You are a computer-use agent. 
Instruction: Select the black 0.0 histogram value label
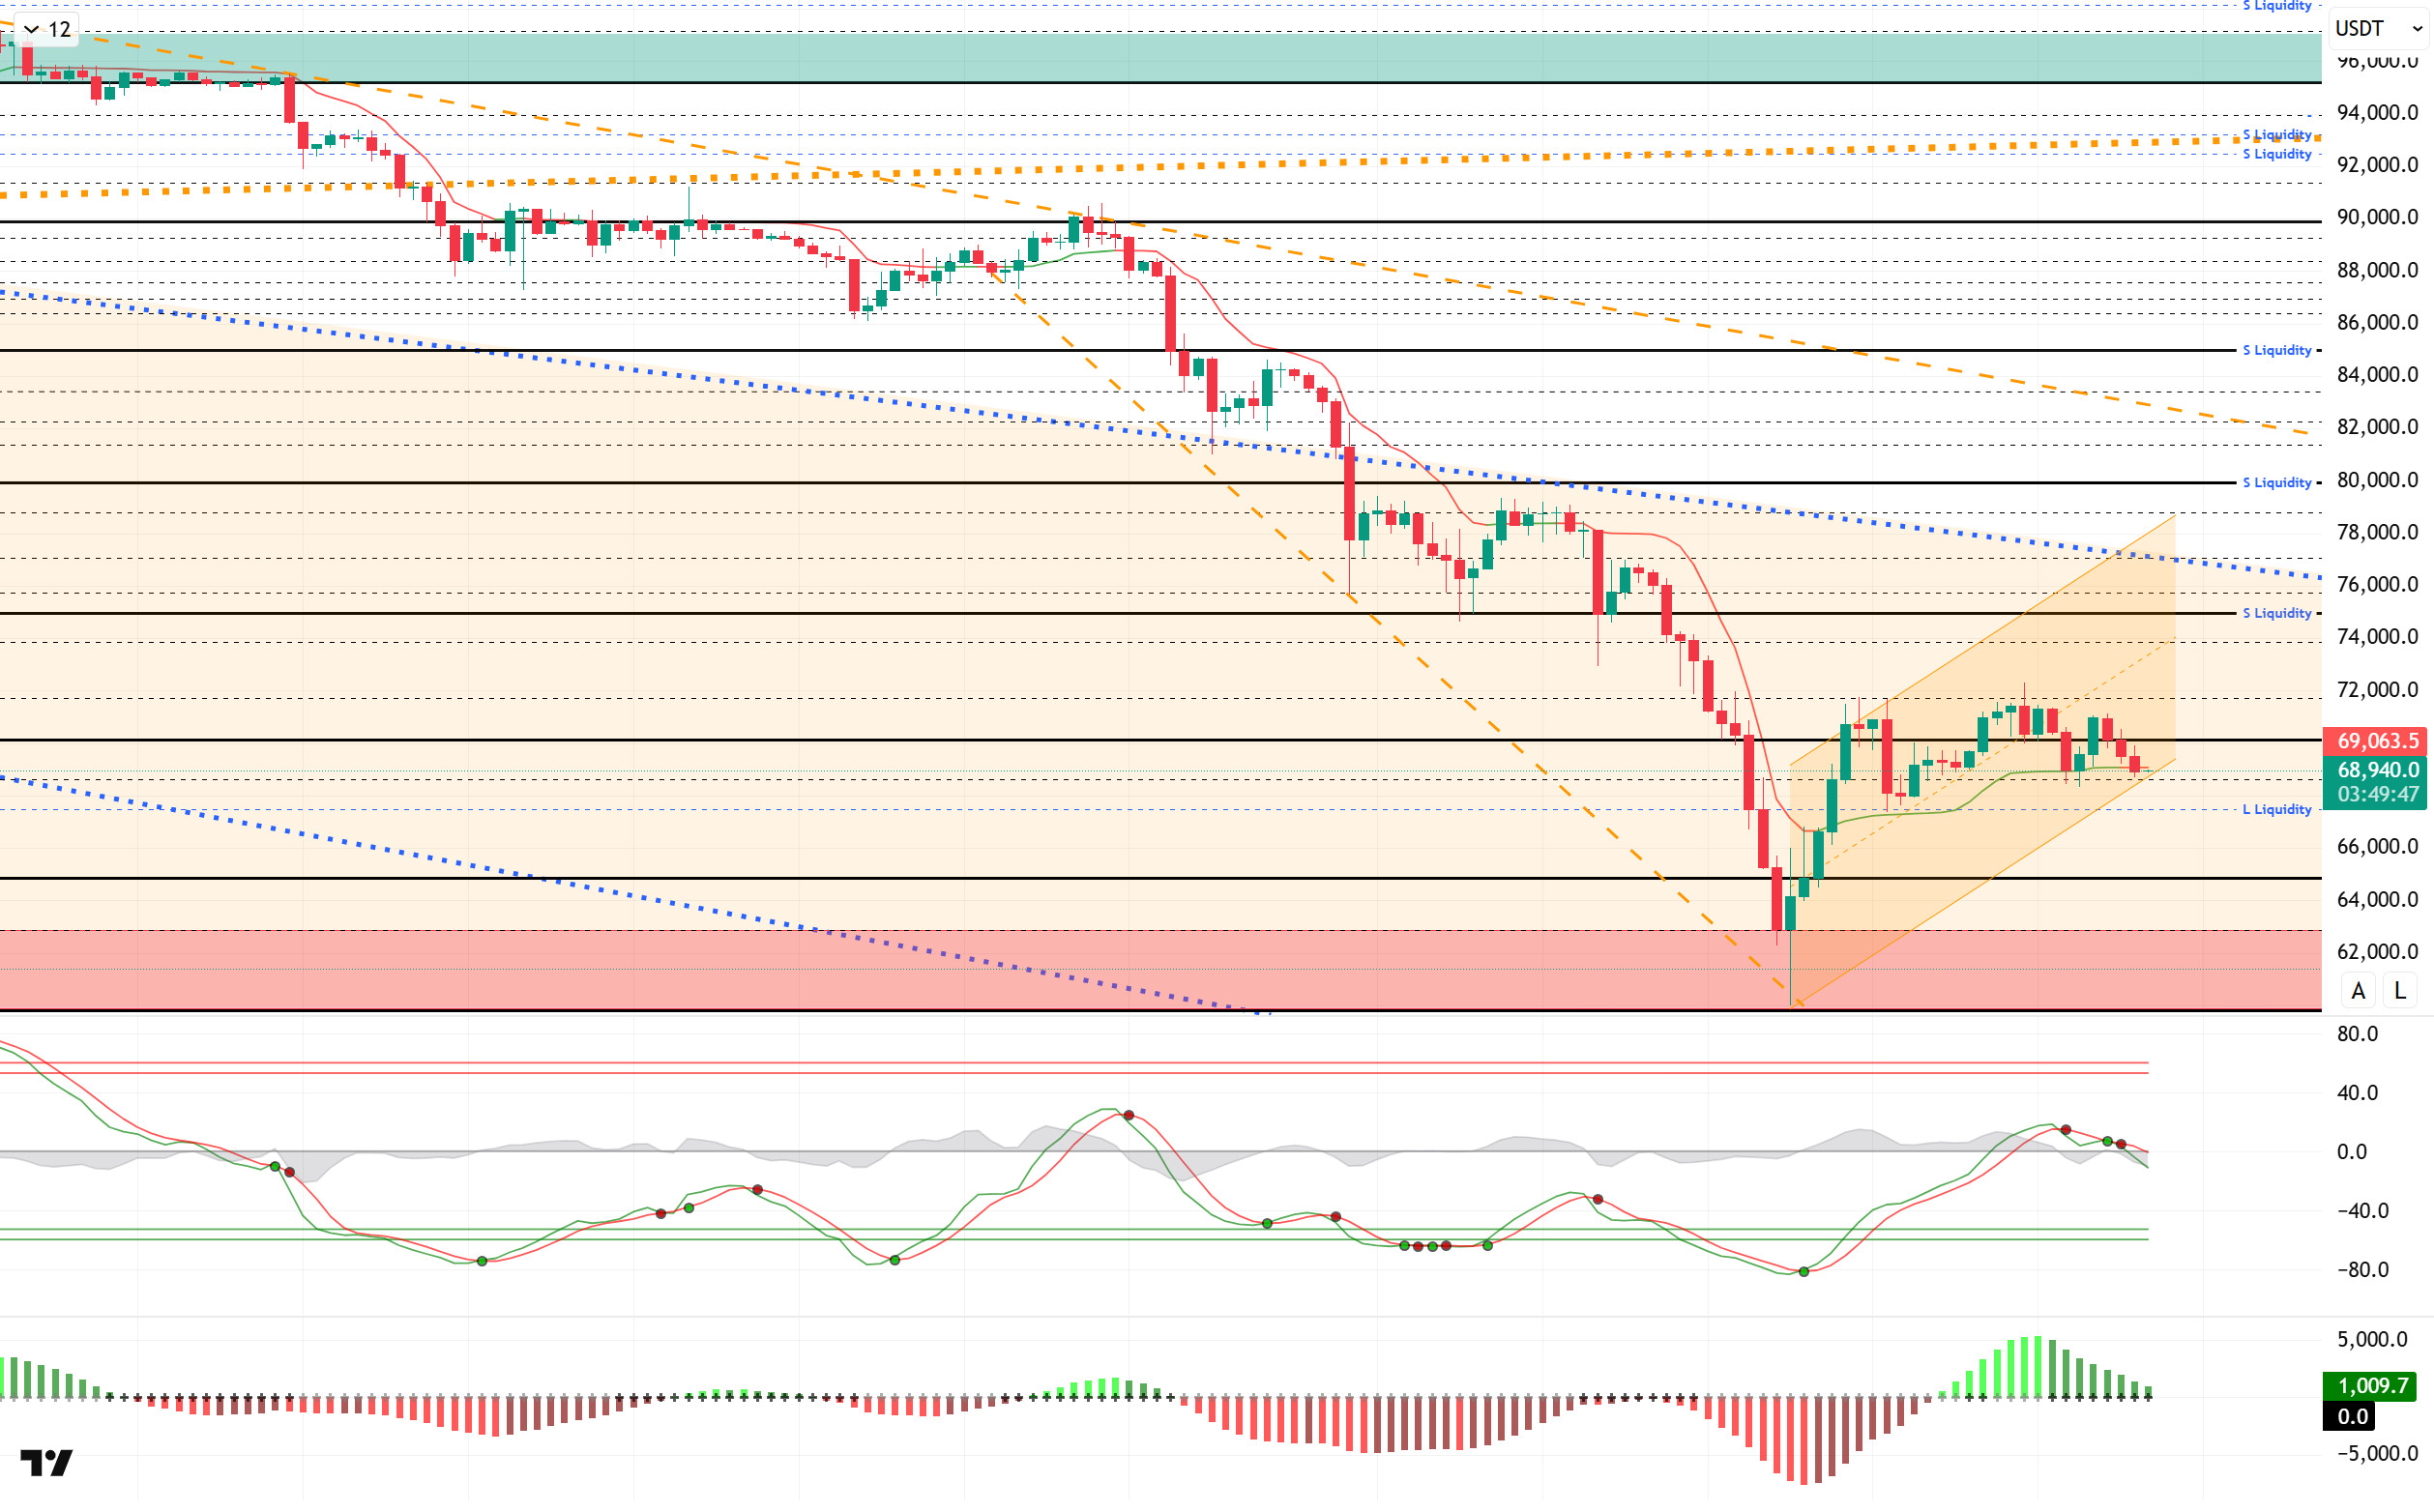pos(2351,1416)
